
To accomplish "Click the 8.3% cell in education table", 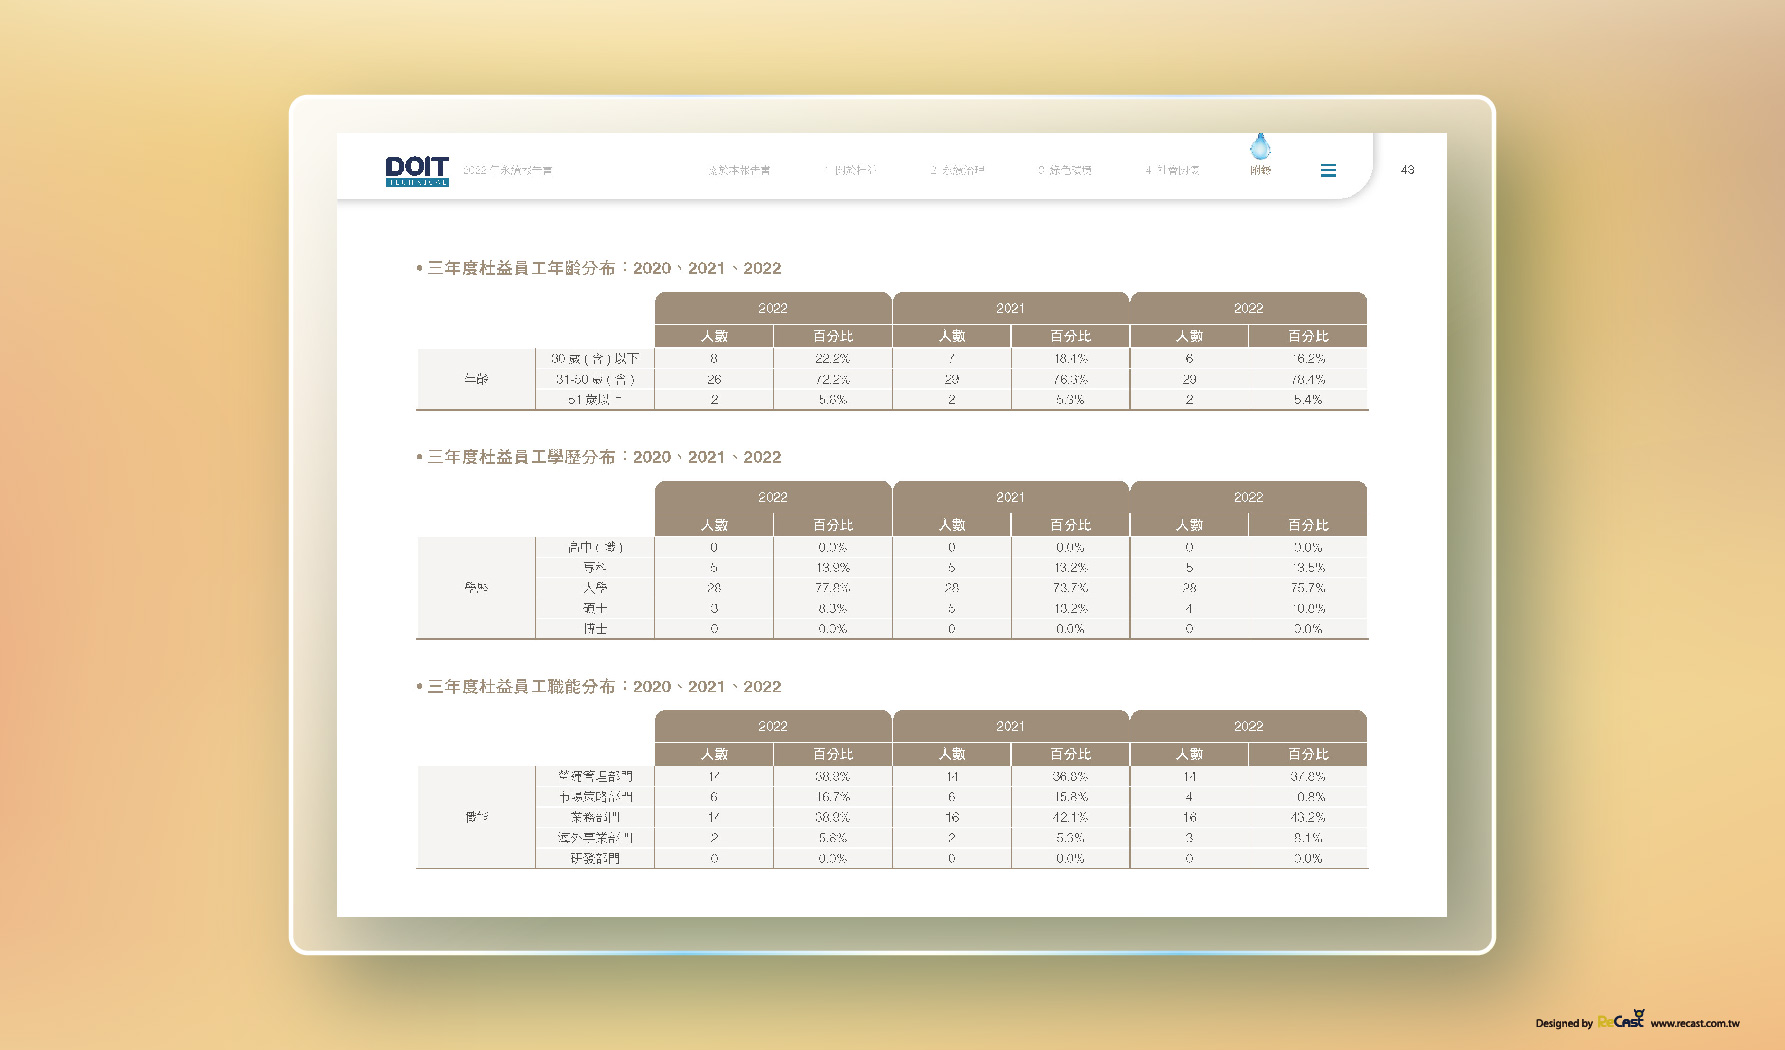I will (832, 608).
